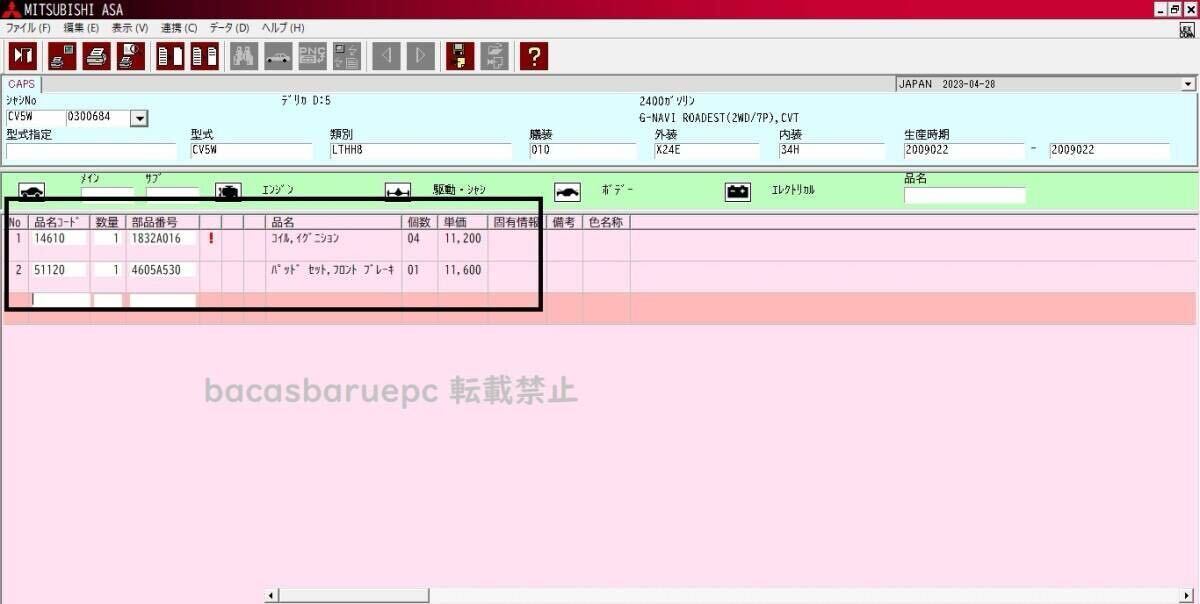Select the CAPS tab

click(21, 85)
